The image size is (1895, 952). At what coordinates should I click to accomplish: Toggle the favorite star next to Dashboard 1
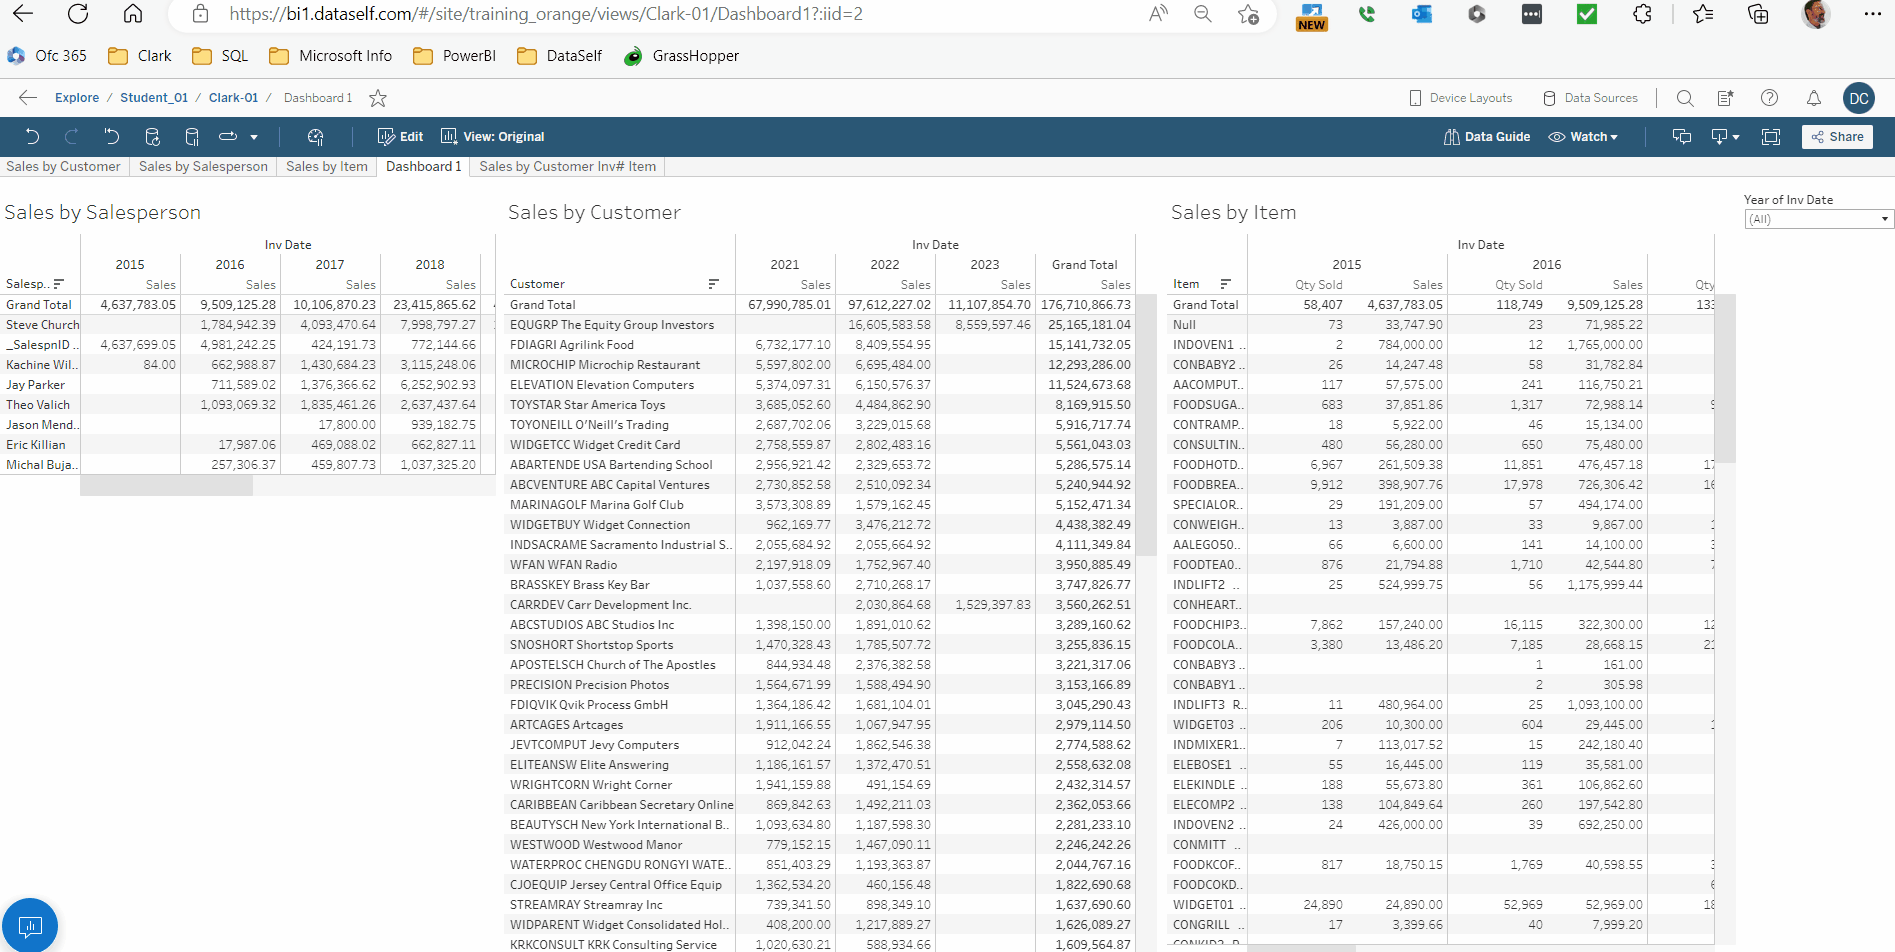[378, 98]
